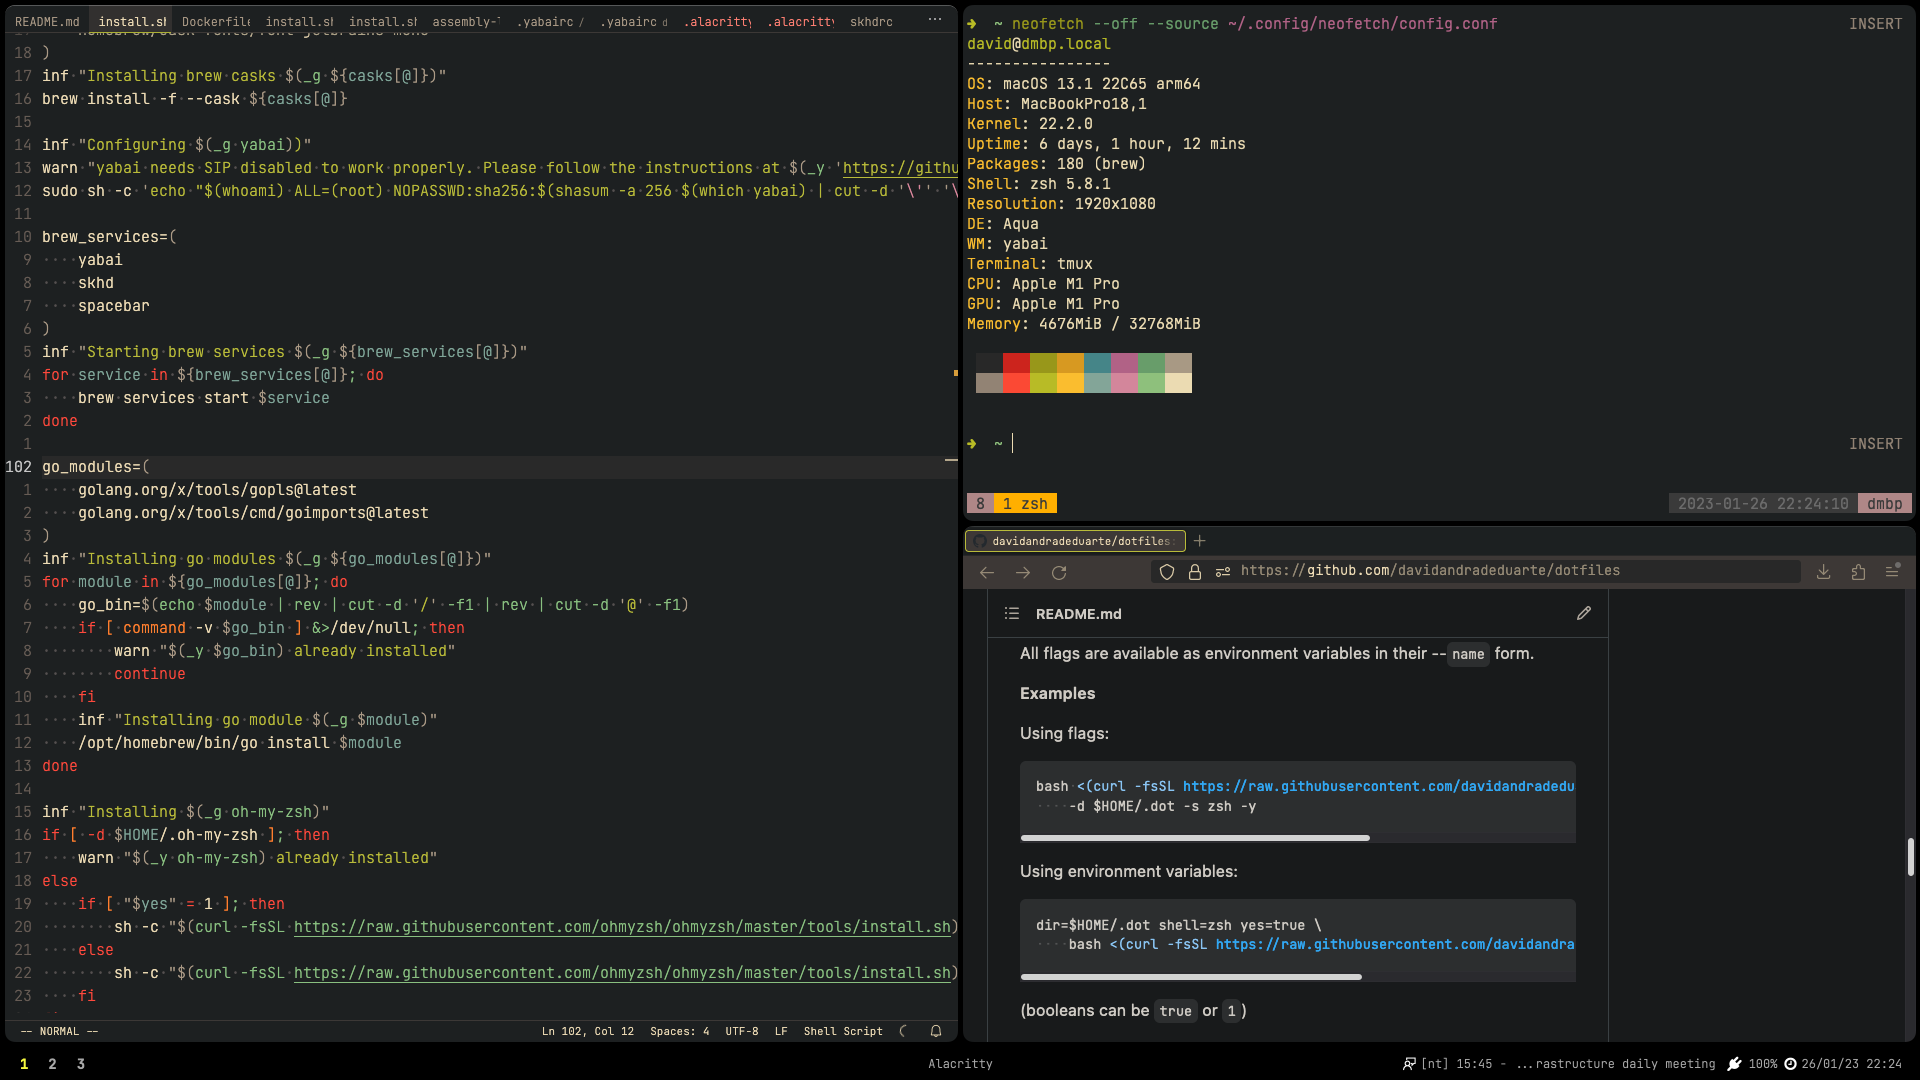Switch to the Dockerfile editor tab
Screen dimensions: 1920x1080
[216, 21]
